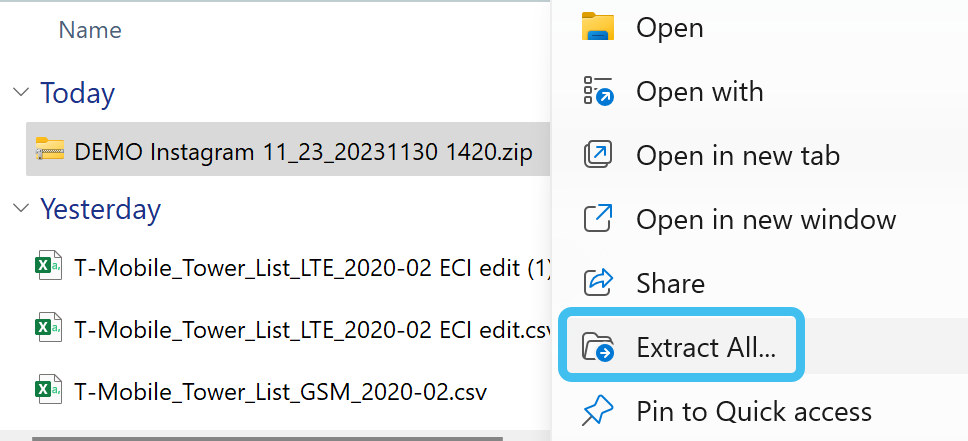Screen dimensions: 968x441
Task: Select T-Mobile_Tower_List_LTE_2020-02 ECI edit.csv file
Action: coord(312,328)
